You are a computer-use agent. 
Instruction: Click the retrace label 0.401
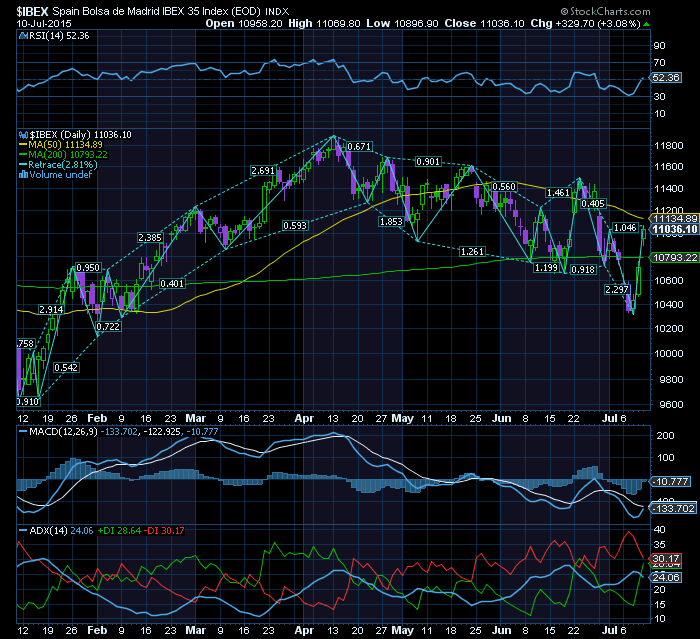click(172, 284)
